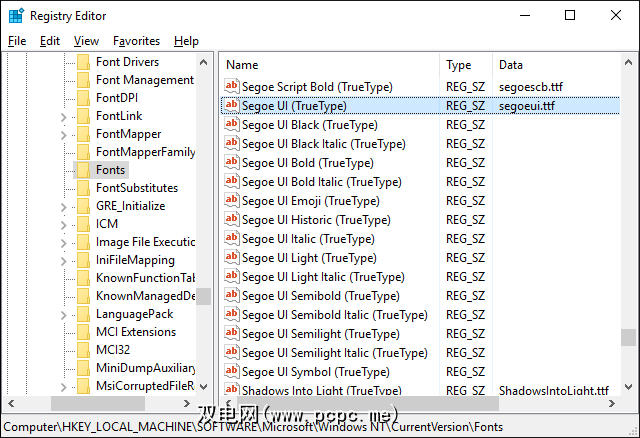Expand the LanguagePack key
Viewport: 640px width, 438px height.
[x=63, y=315]
